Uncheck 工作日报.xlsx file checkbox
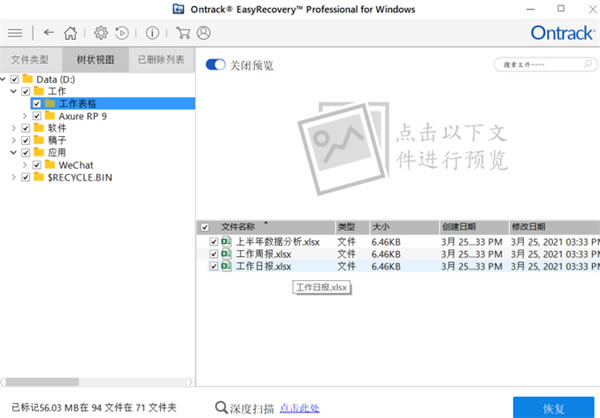Viewport: 600px width, 418px height. tap(214, 266)
